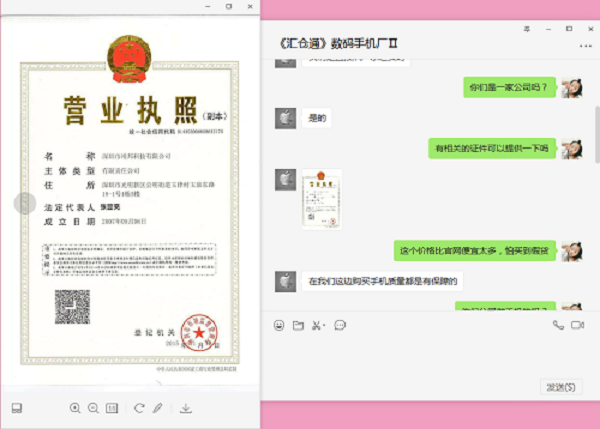Show image at actual 1:1 size

(x=112, y=407)
